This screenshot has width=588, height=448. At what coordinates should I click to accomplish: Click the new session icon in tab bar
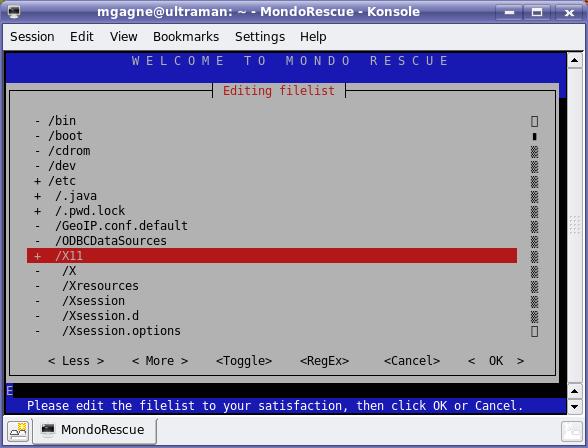pos(18,431)
